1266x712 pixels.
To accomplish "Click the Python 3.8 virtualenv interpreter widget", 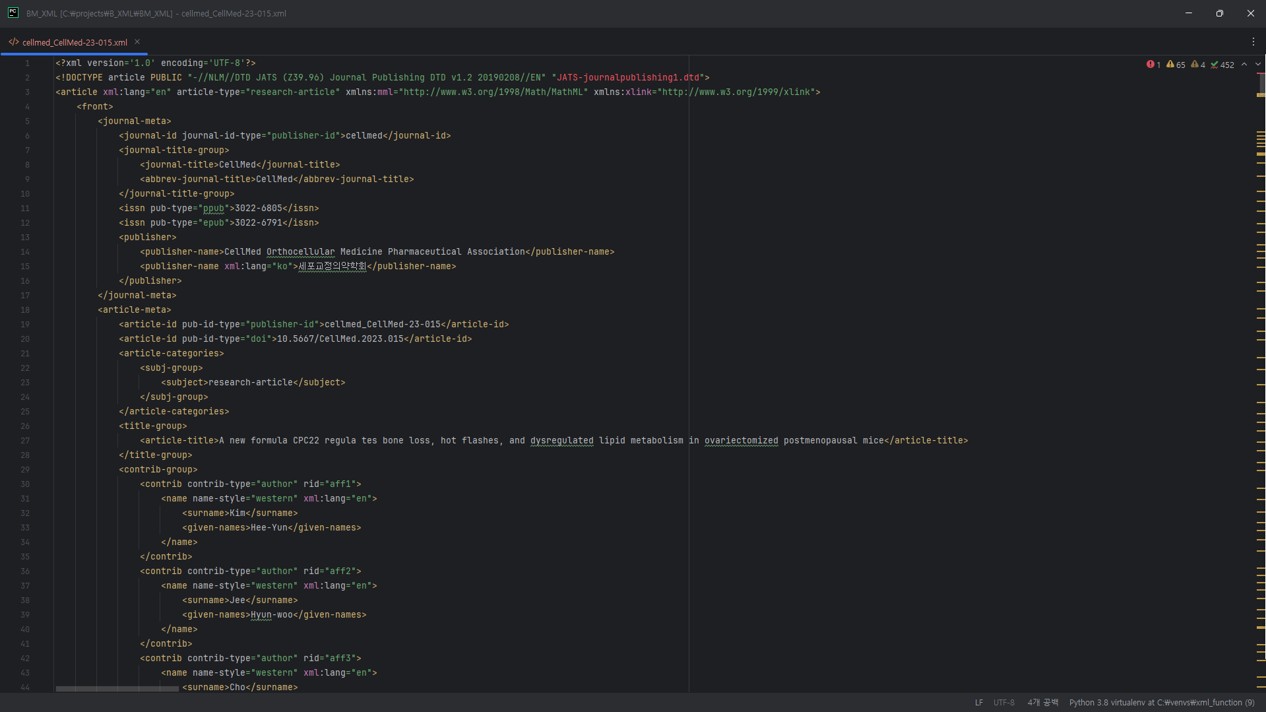I will tap(1161, 702).
